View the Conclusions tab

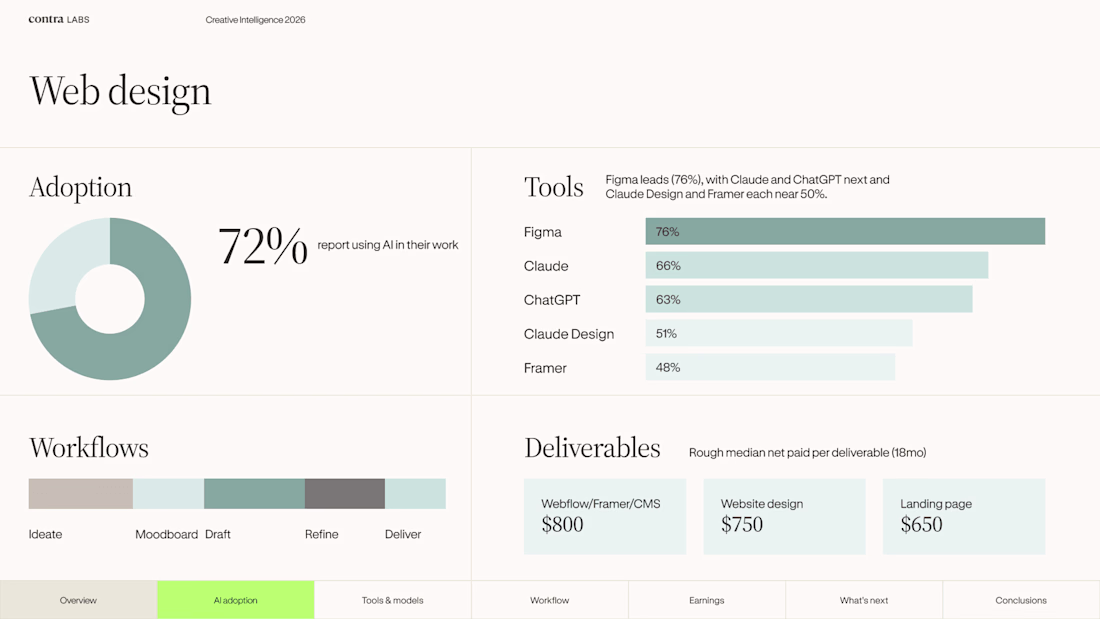tap(1021, 600)
